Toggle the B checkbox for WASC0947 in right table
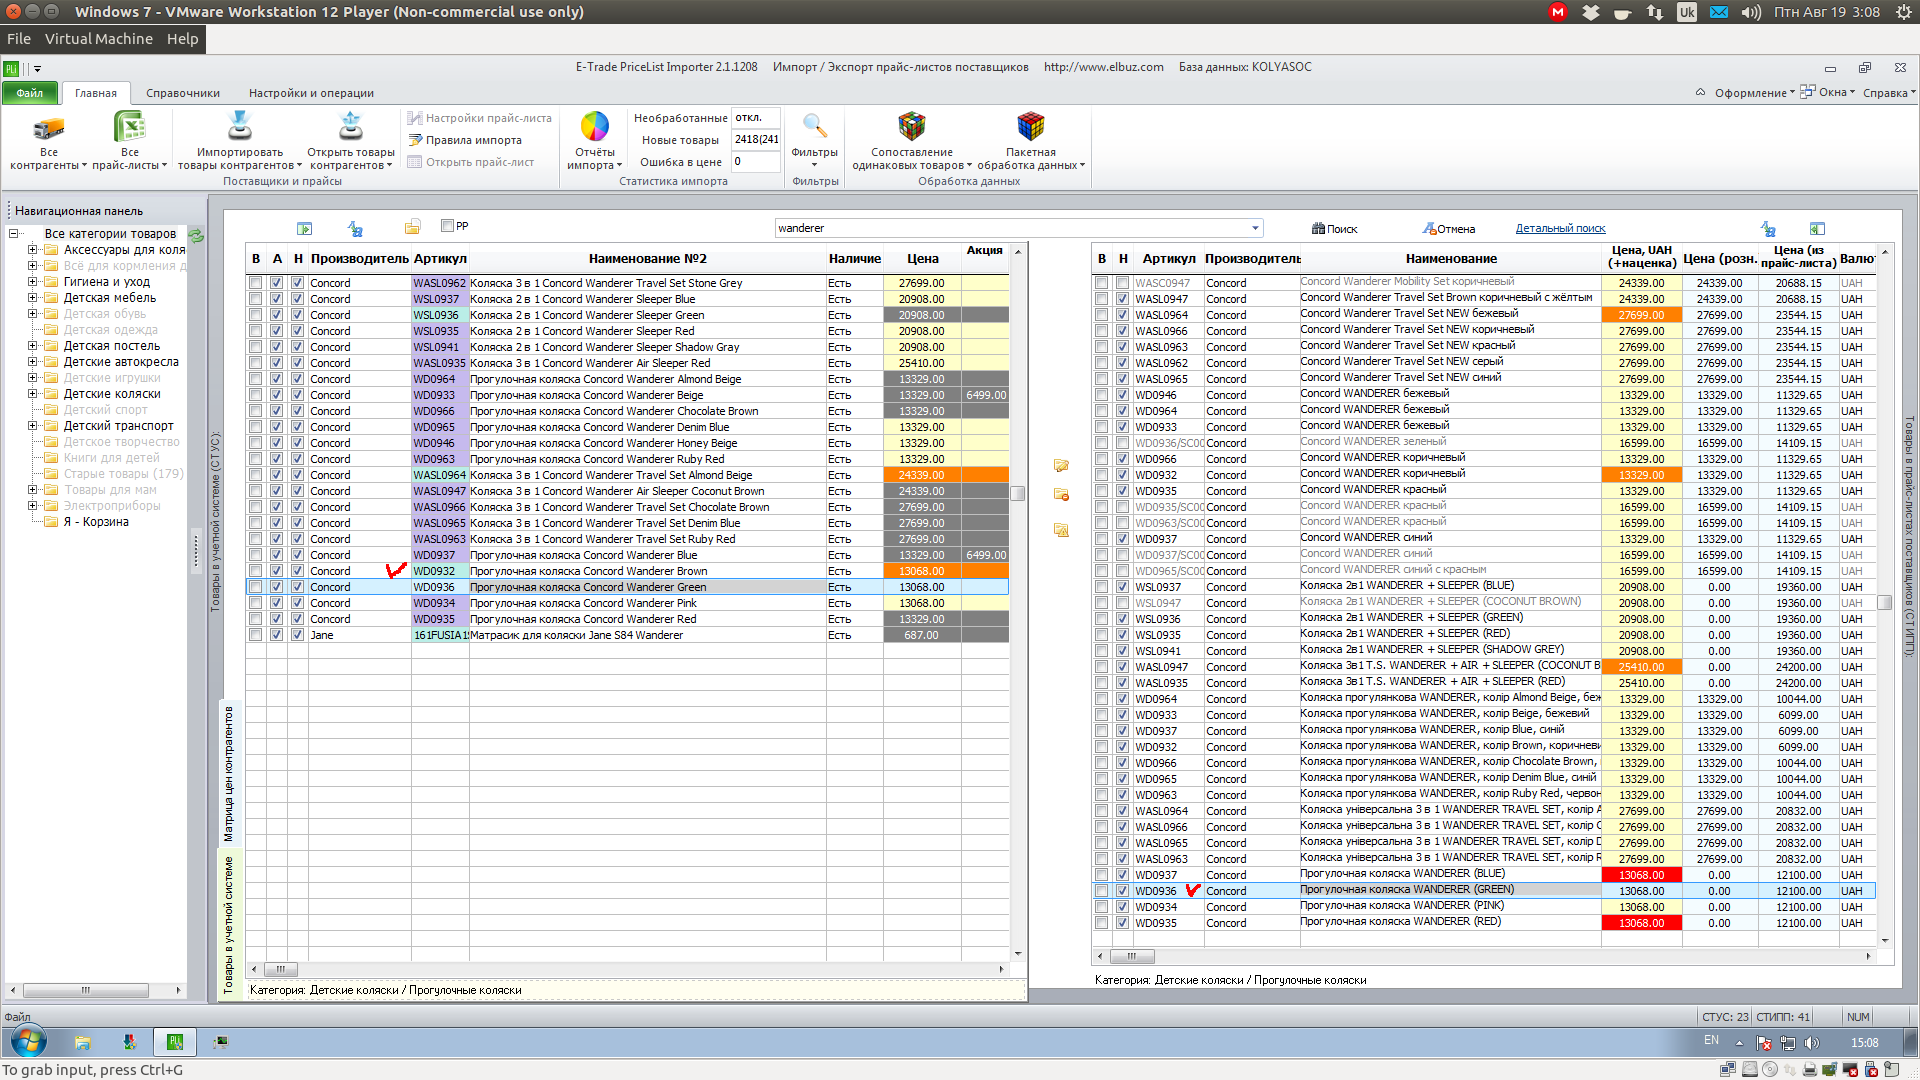This screenshot has height=1080, width=1920. point(1102,283)
